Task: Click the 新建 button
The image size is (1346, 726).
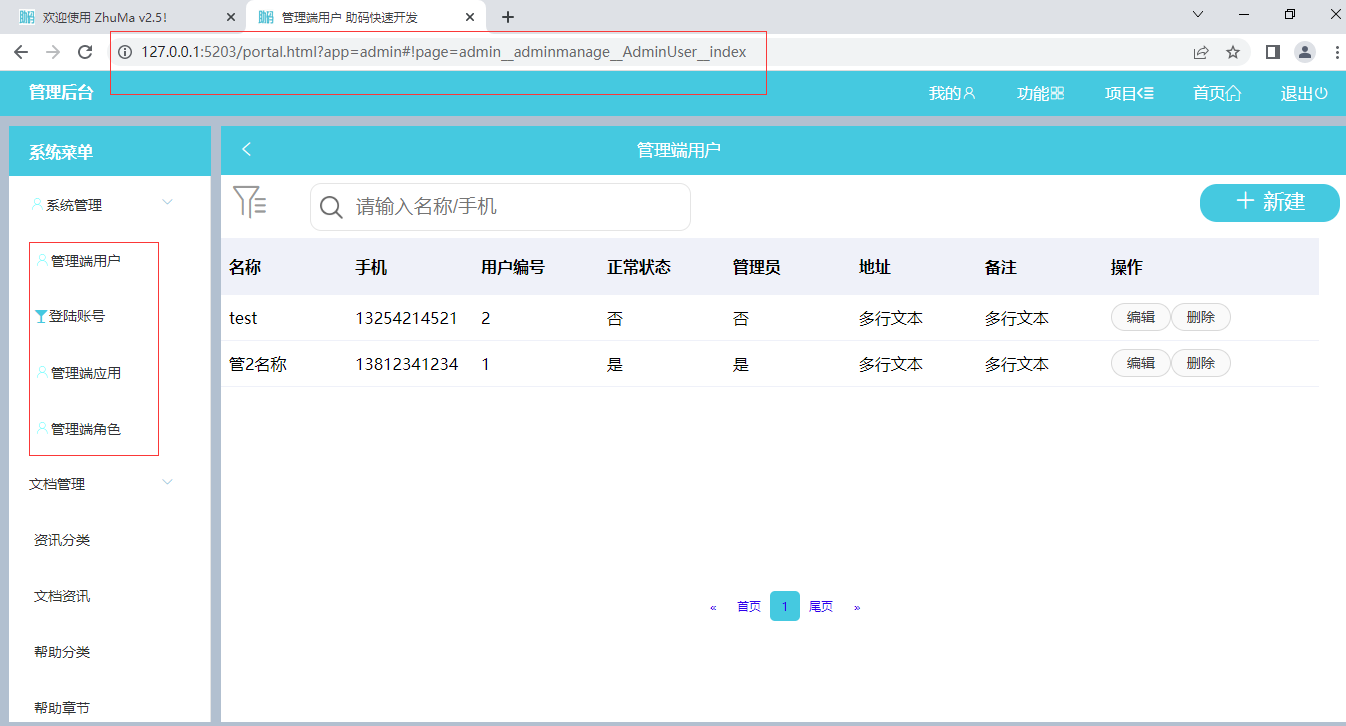Action: point(1270,202)
